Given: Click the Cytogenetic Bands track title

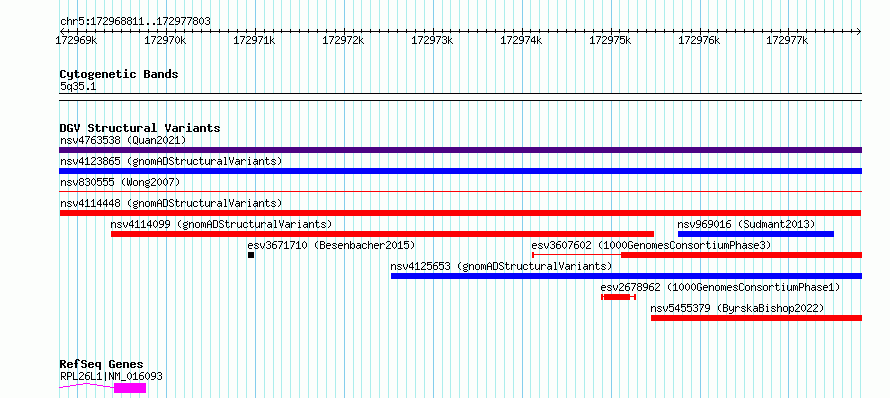Looking at the screenshot, I should point(119,74).
